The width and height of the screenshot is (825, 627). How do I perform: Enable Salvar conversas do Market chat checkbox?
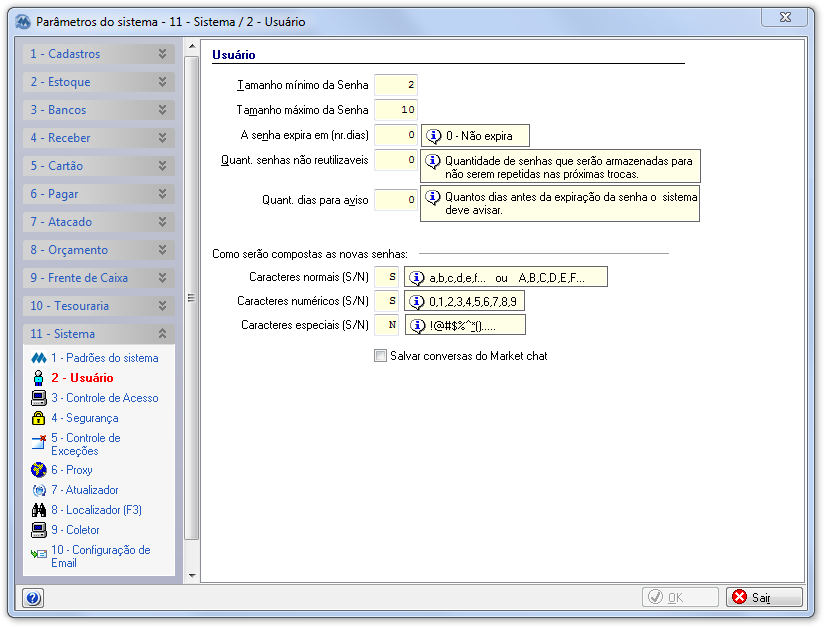(380, 356)
